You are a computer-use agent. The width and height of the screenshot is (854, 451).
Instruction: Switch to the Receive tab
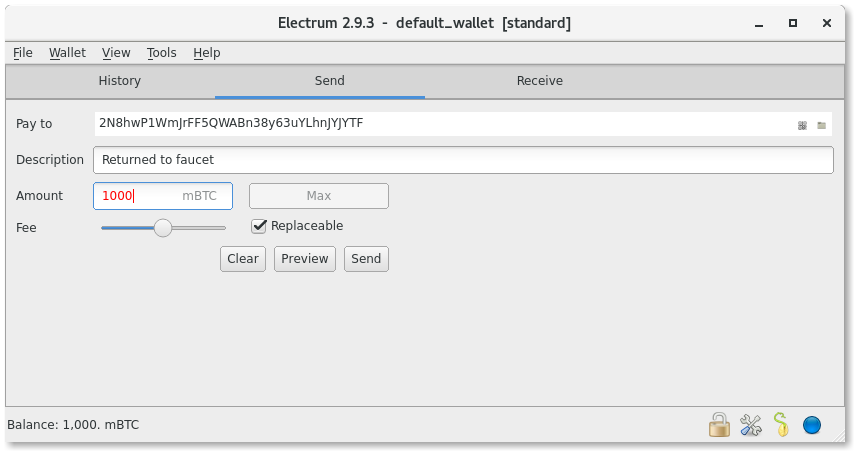539,81
